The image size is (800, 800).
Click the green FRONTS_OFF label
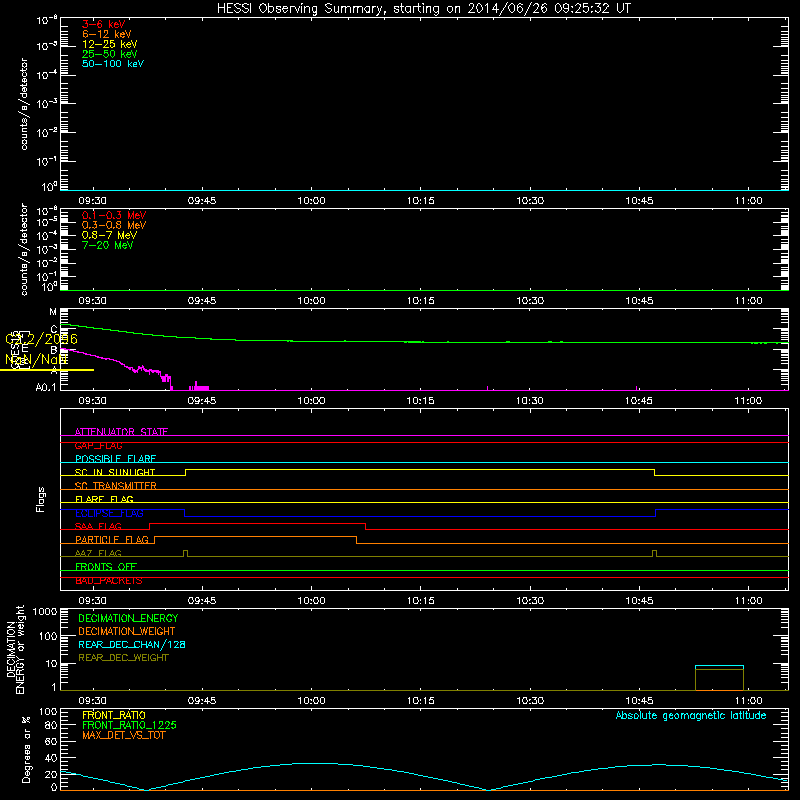[x=106, y=566]
